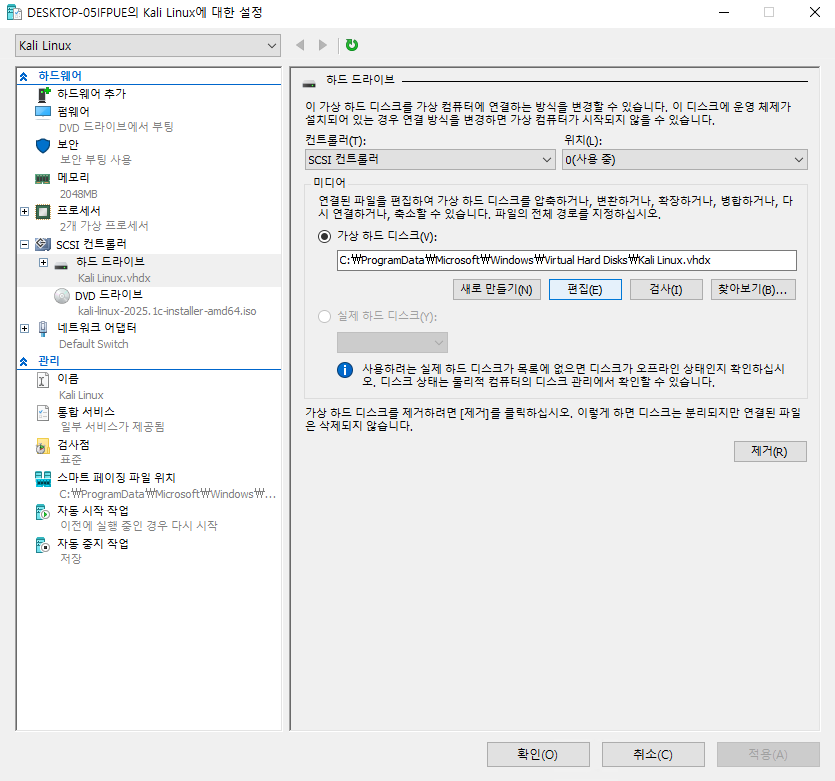Select the physical hard disk (실제 하드 디스크) radio button
Viewport: 835px width, 781px height.
(x=323, y=317)
